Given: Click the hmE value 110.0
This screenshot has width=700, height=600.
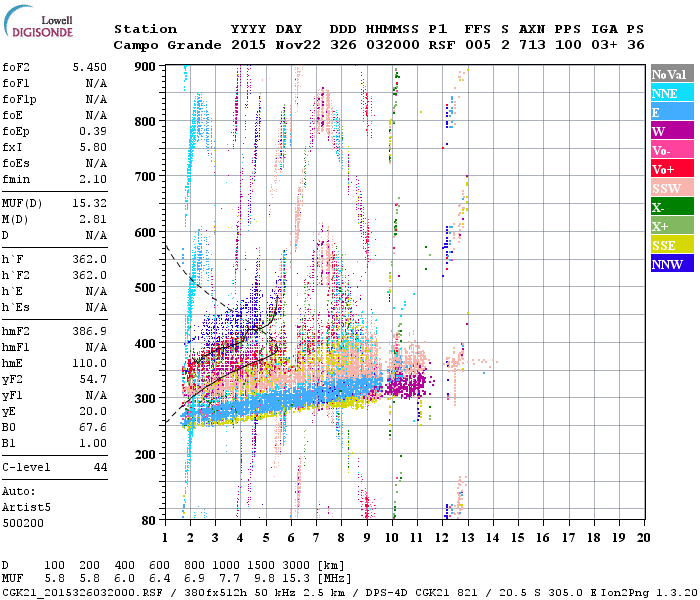Looking at the screenshot, I should pyautogui.click(x=90, y=363).
